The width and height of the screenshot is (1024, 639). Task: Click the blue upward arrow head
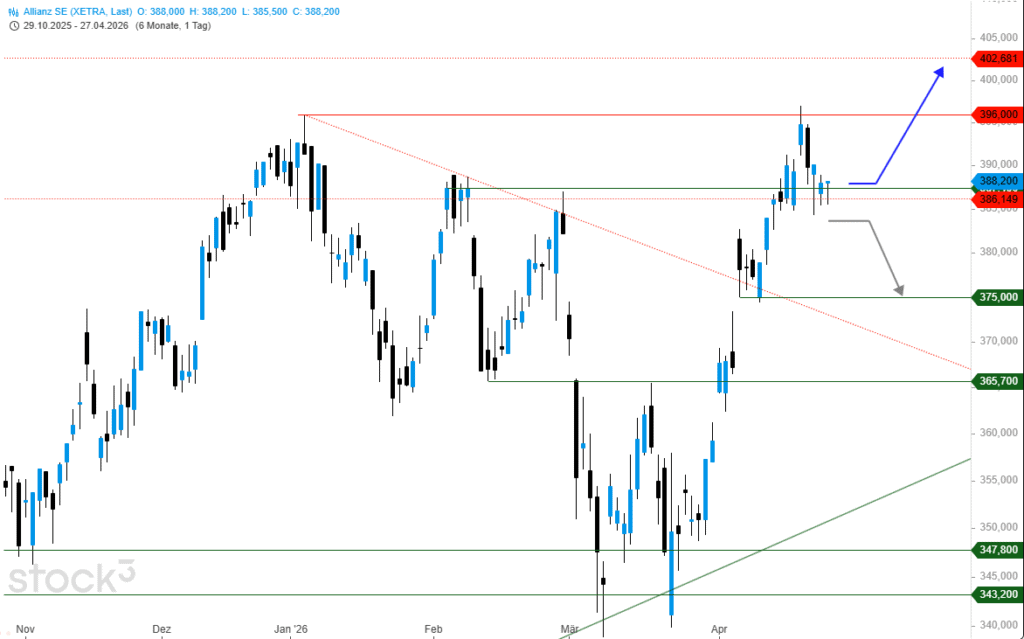(939, 72)
